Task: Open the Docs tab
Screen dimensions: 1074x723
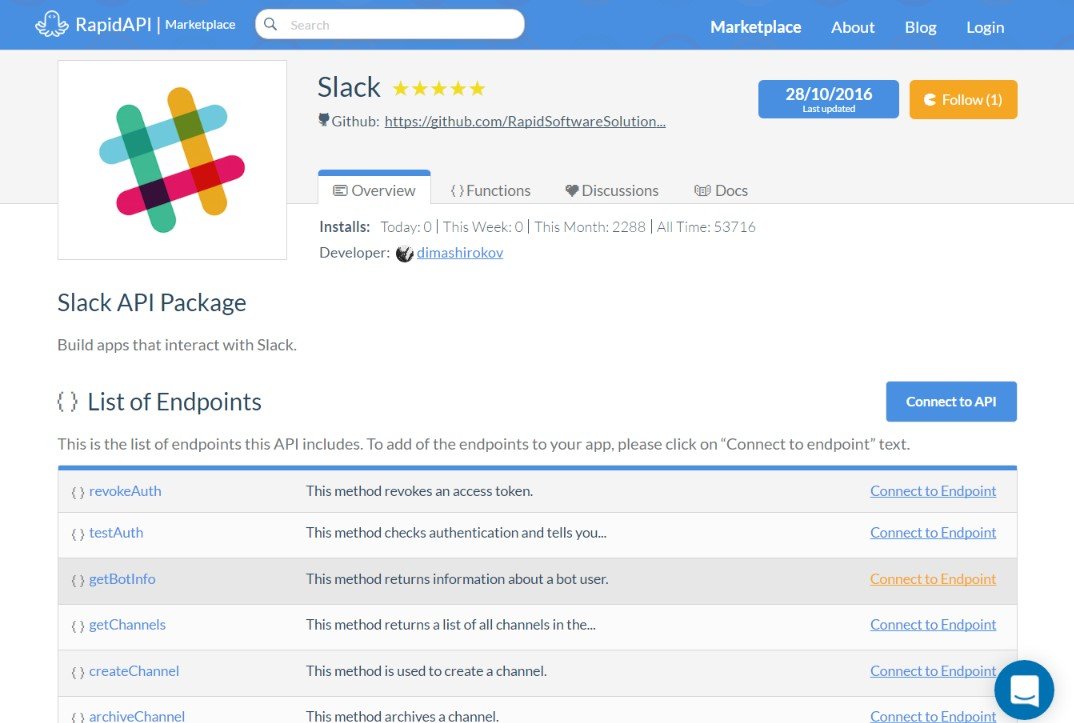Action: click(721, 191)
